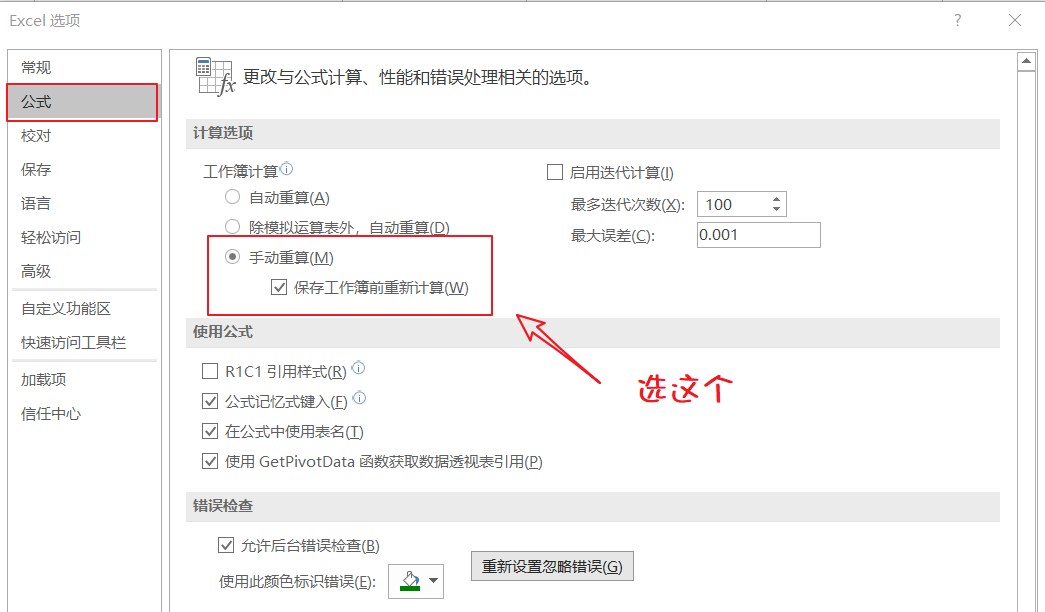Click the 最大误差 input field
This screenshot has height=612, width=1045.
pos(758,235)
